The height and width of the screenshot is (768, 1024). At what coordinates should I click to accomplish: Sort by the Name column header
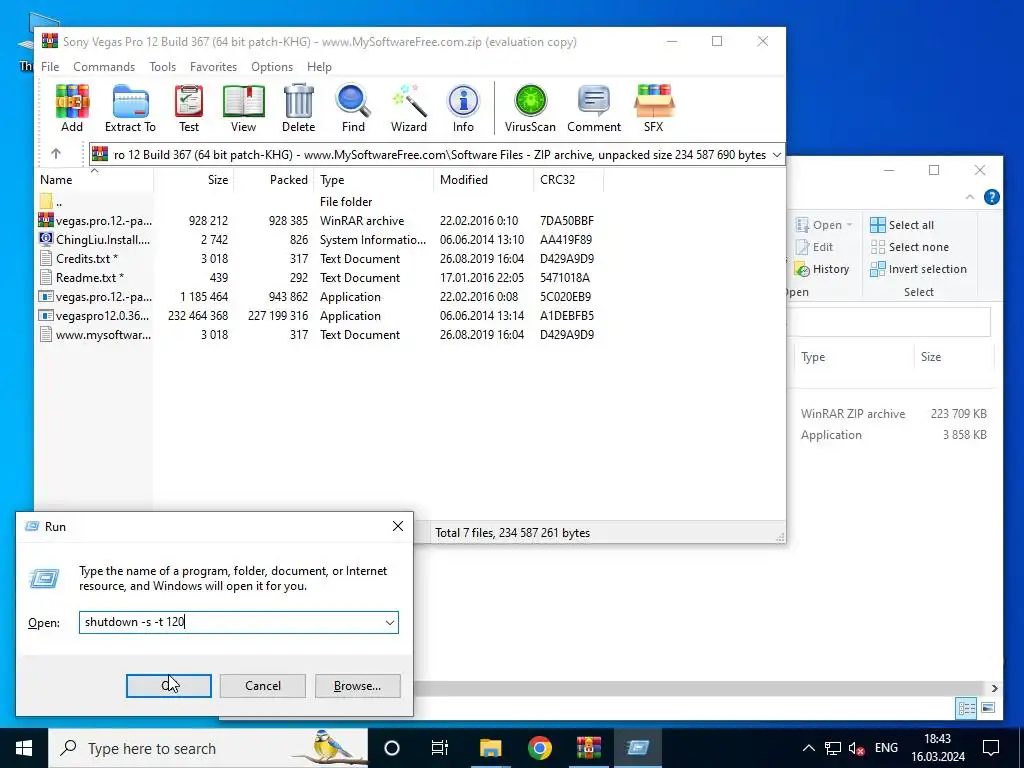[x=94, y=180]
